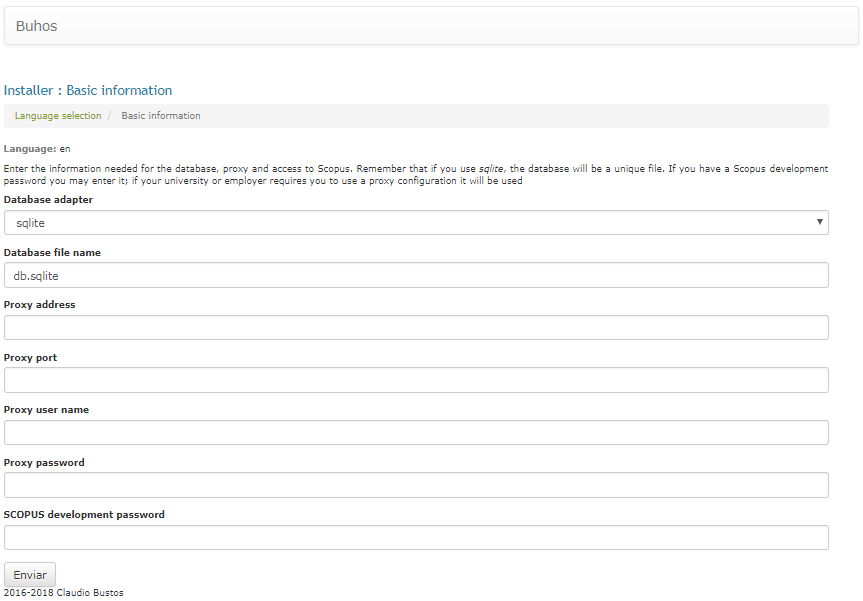Viewport: 863px width, 601px height.
Task: Click the Proxy password label
Action: 44,463
